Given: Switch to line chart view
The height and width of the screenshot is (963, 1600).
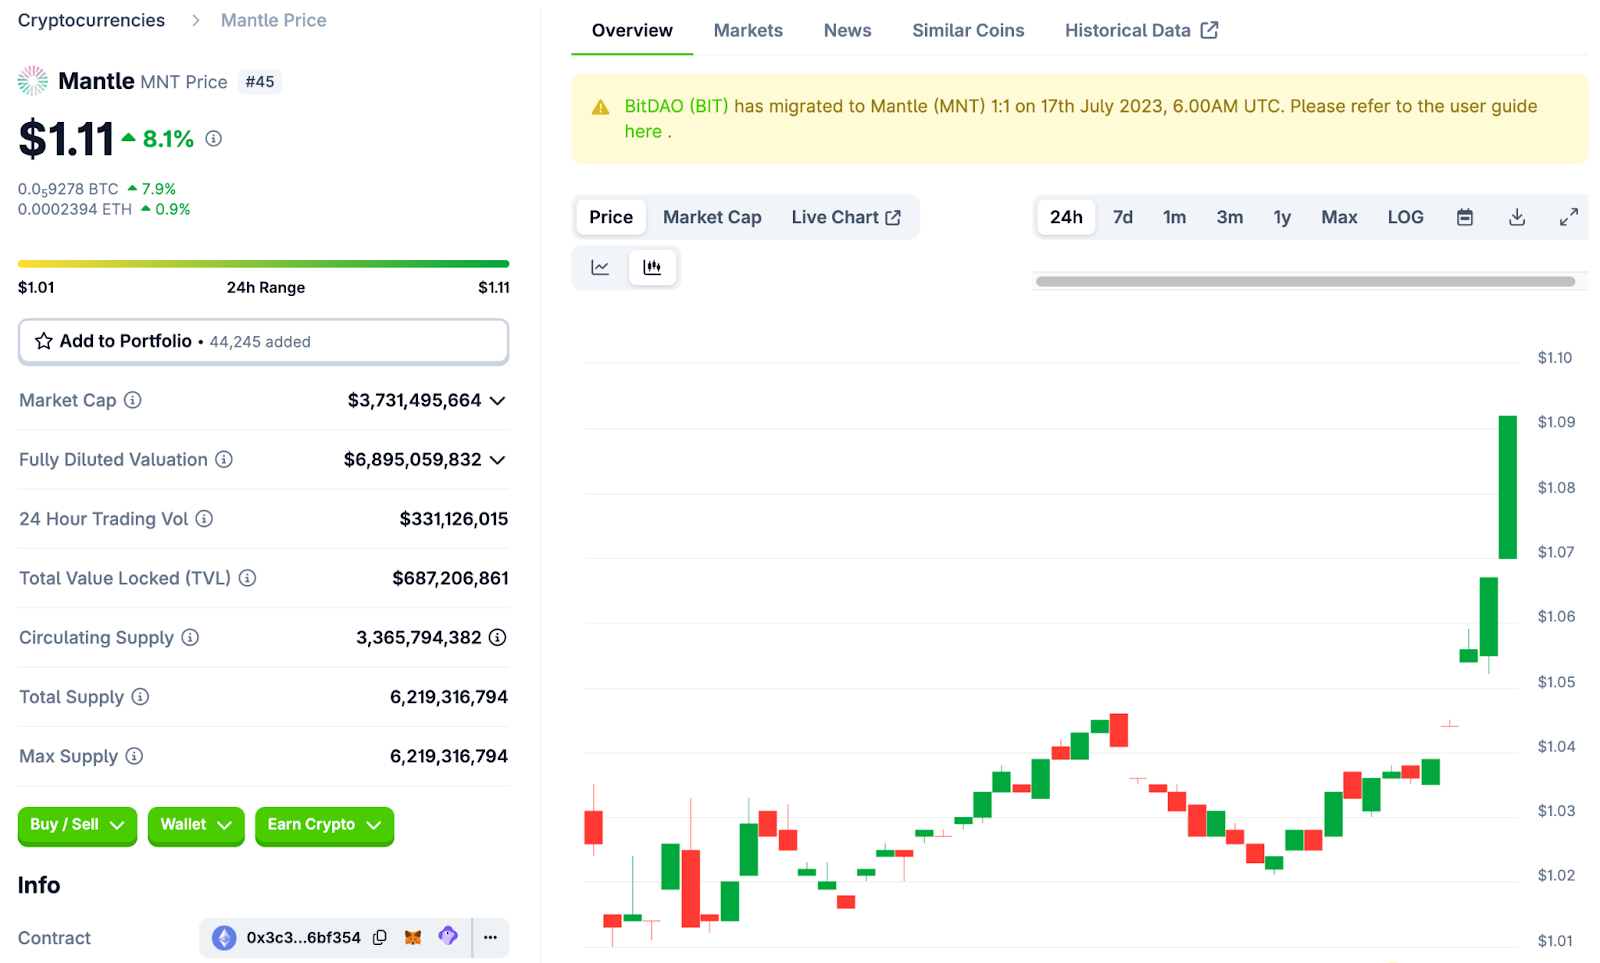Looking at the screenshot, I should coord(600,267).
